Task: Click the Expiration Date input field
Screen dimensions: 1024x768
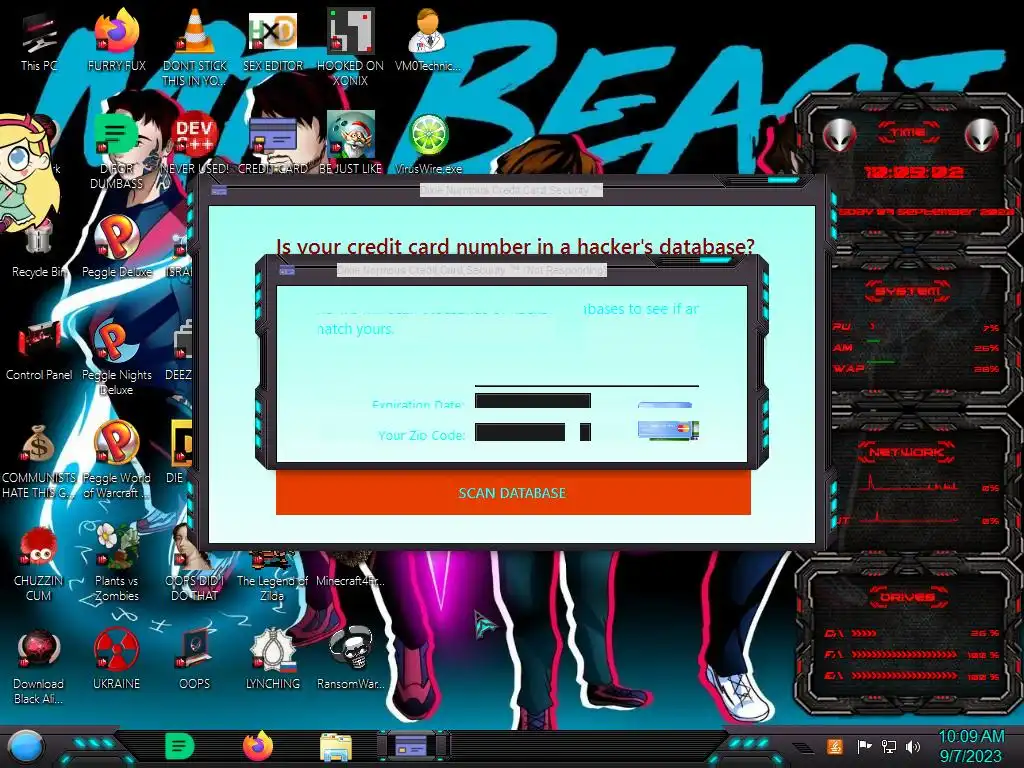Action: 533,400
